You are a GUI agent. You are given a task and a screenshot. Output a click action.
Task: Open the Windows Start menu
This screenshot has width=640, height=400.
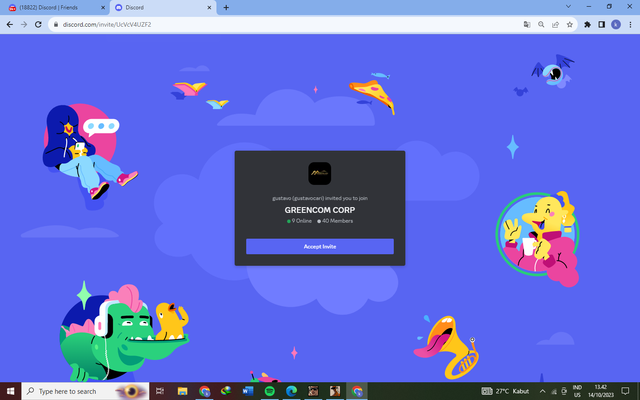[x=10, y=391]
